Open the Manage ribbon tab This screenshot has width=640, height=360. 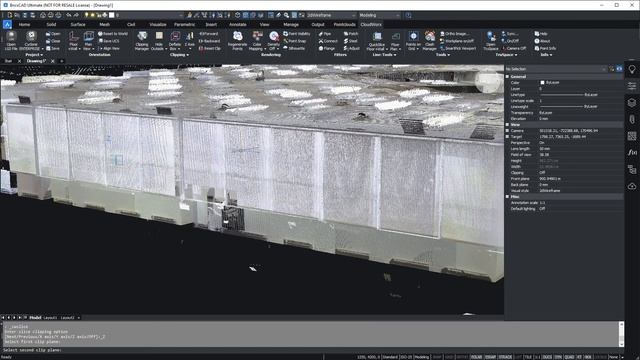pos(291,24)
